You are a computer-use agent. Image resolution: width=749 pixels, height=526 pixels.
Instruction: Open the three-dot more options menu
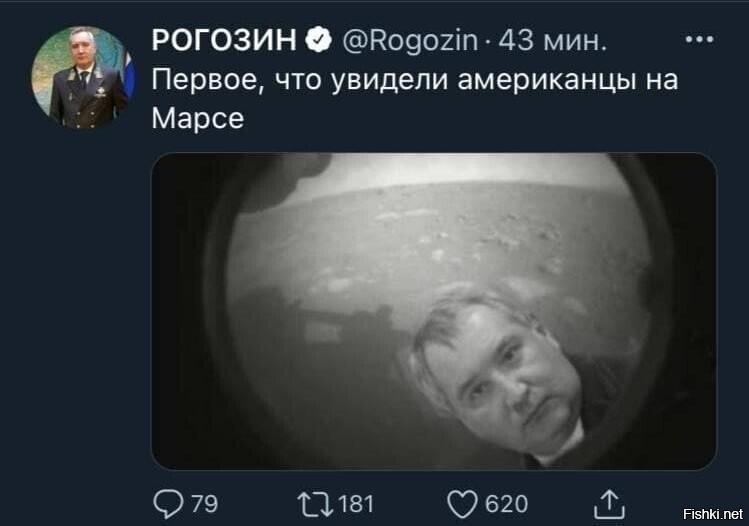[x=700, y=39]
